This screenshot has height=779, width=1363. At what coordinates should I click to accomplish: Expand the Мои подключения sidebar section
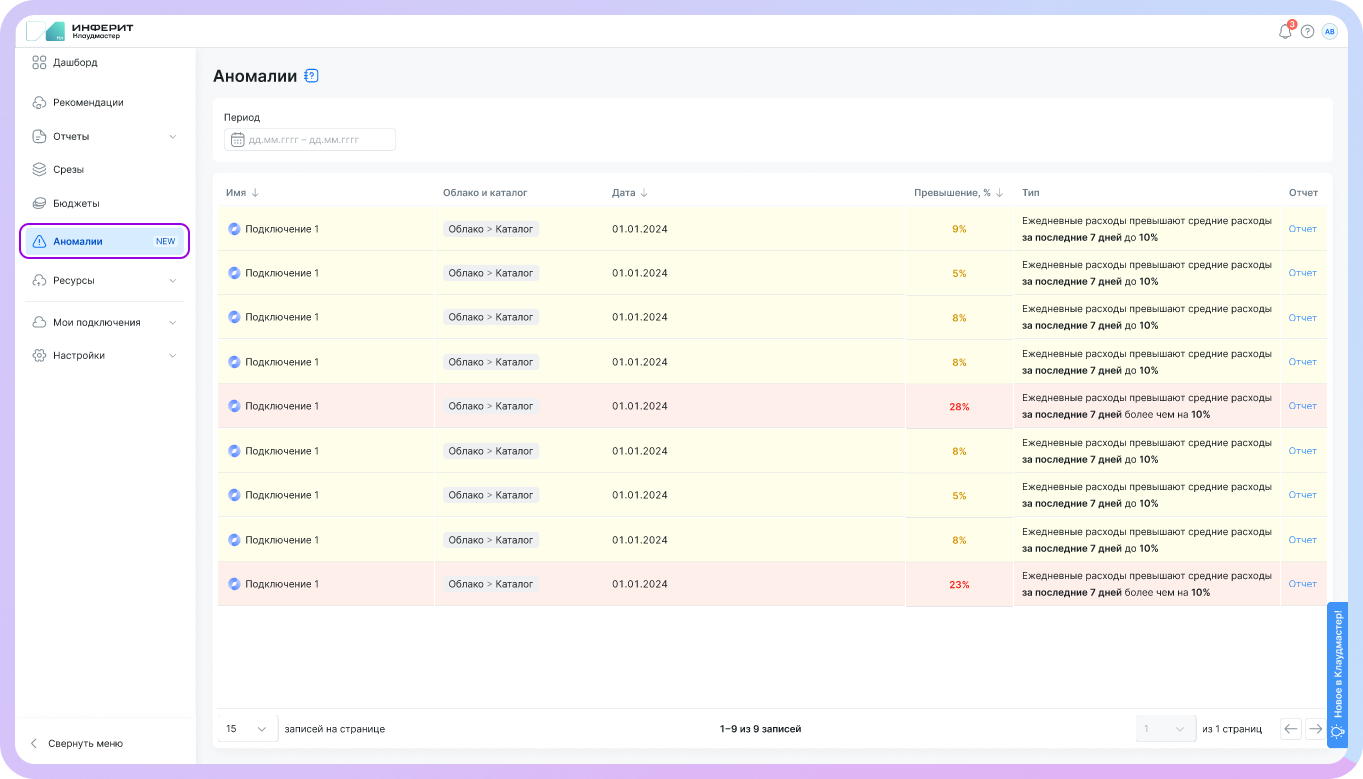pyautogui.click(x=172, y=323)
